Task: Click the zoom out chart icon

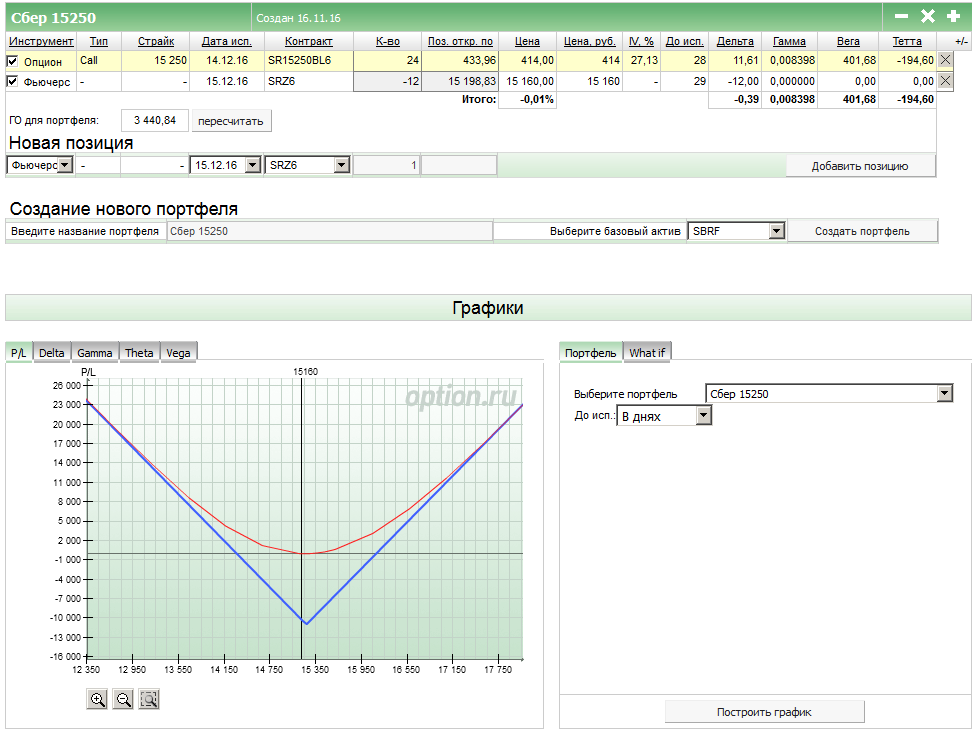Action: [x=123, y=700]
